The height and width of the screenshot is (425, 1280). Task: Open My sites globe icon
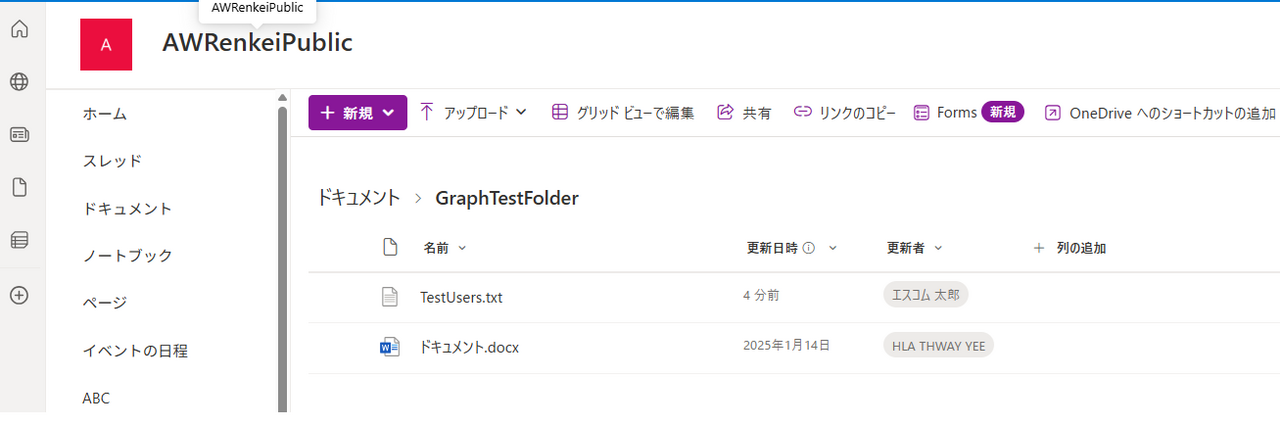click(19, 82)
